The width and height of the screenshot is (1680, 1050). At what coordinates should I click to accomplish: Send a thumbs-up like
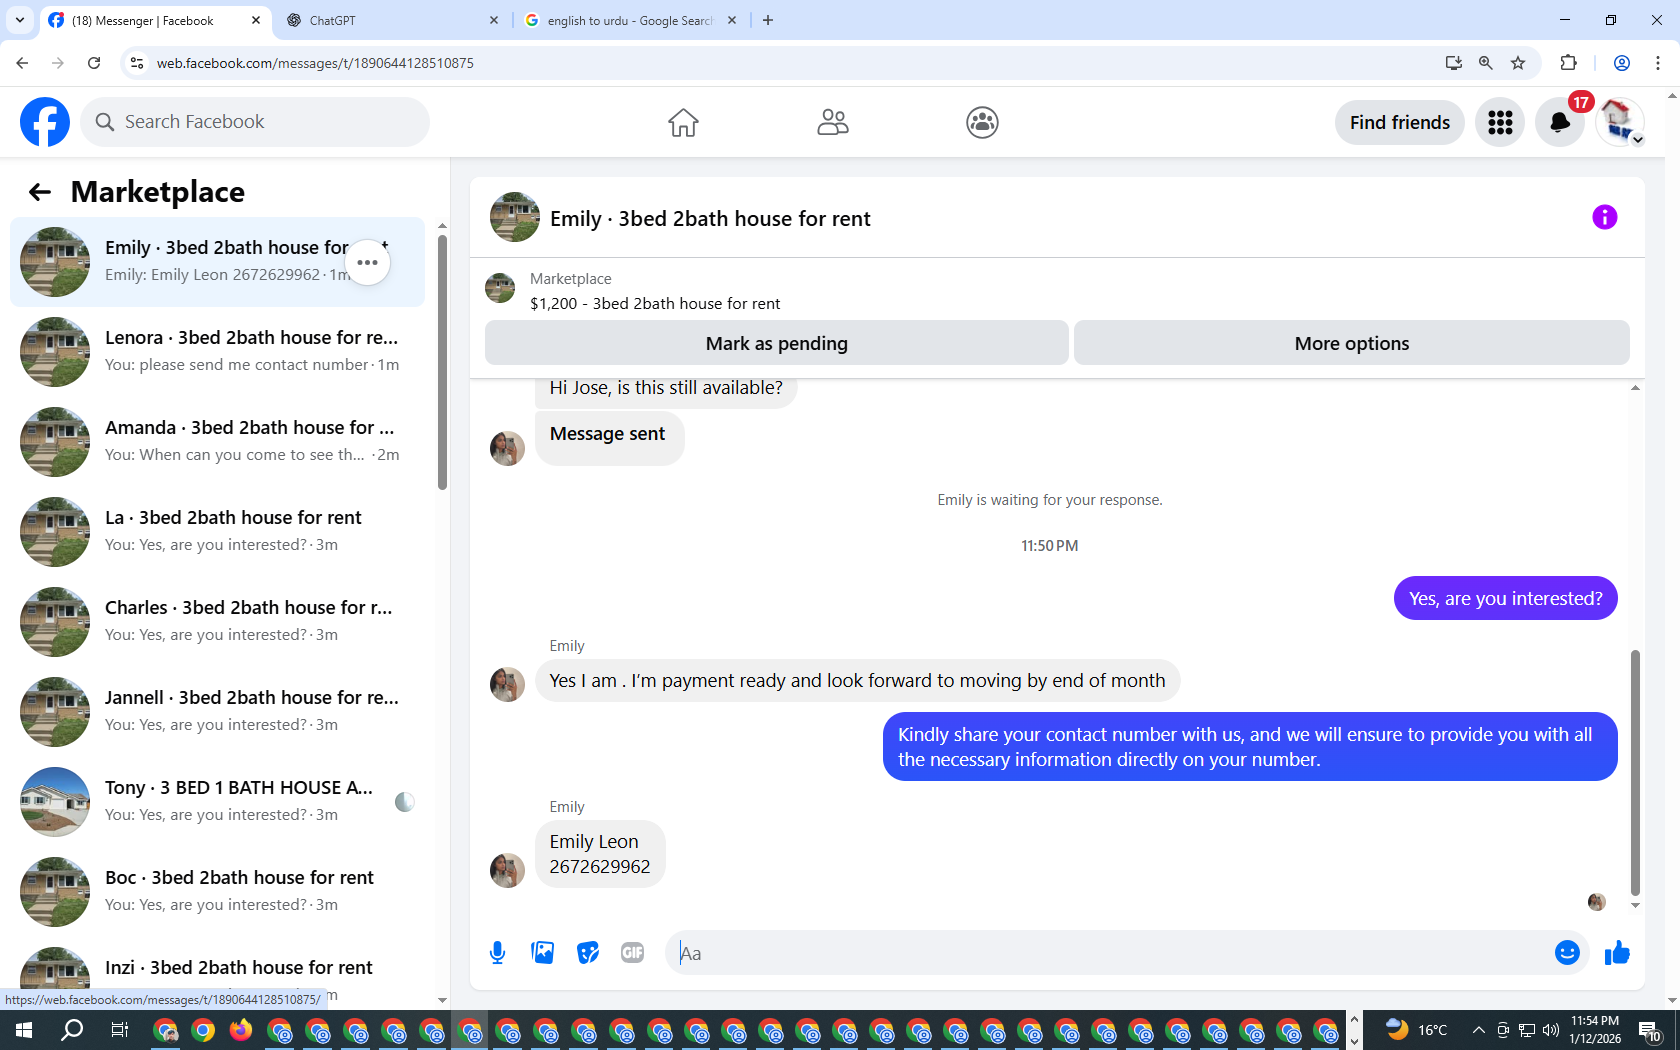(1617, 953)
